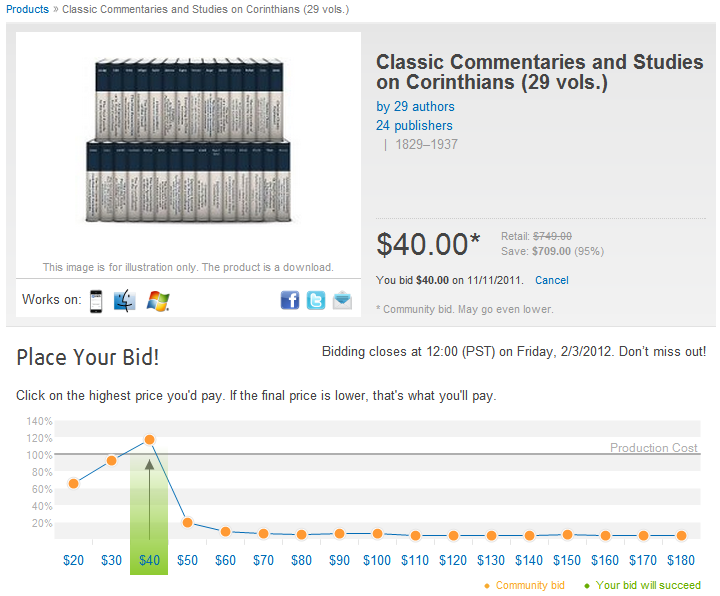This screenshot has width=720, height=596.
Task: Share this product via email icon
Action: coord(342,301)
